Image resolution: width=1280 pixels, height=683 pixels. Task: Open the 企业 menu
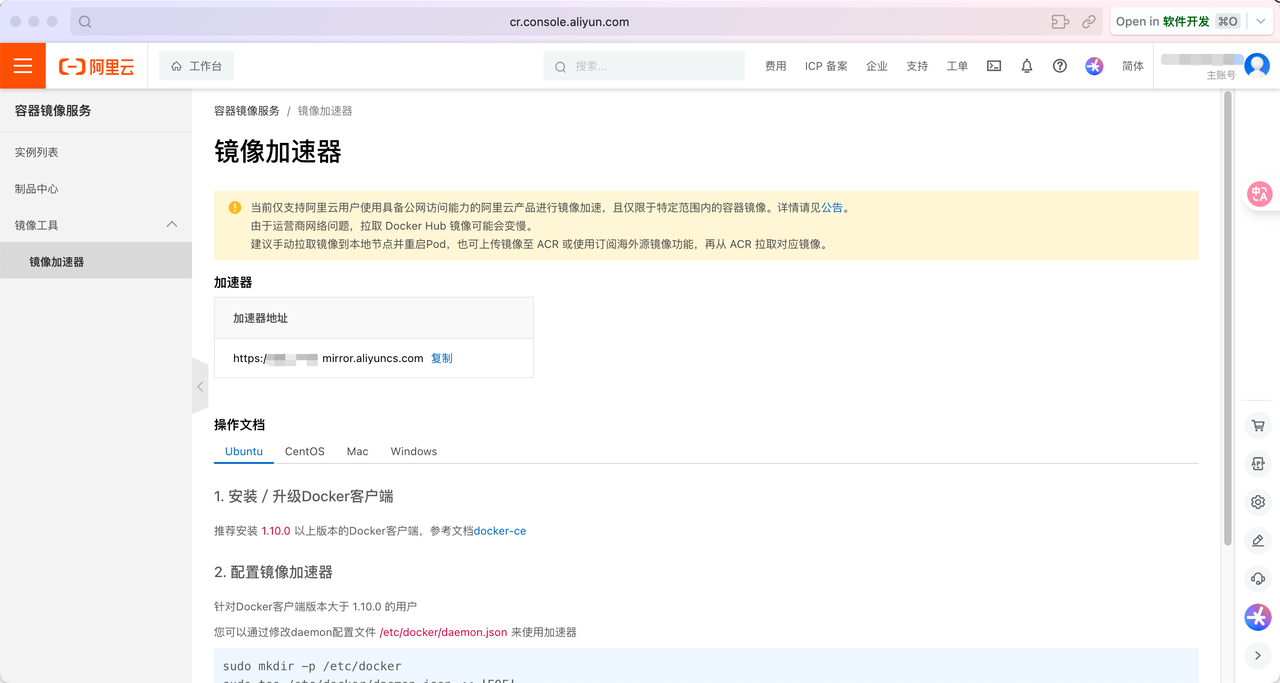coord(877,66)
